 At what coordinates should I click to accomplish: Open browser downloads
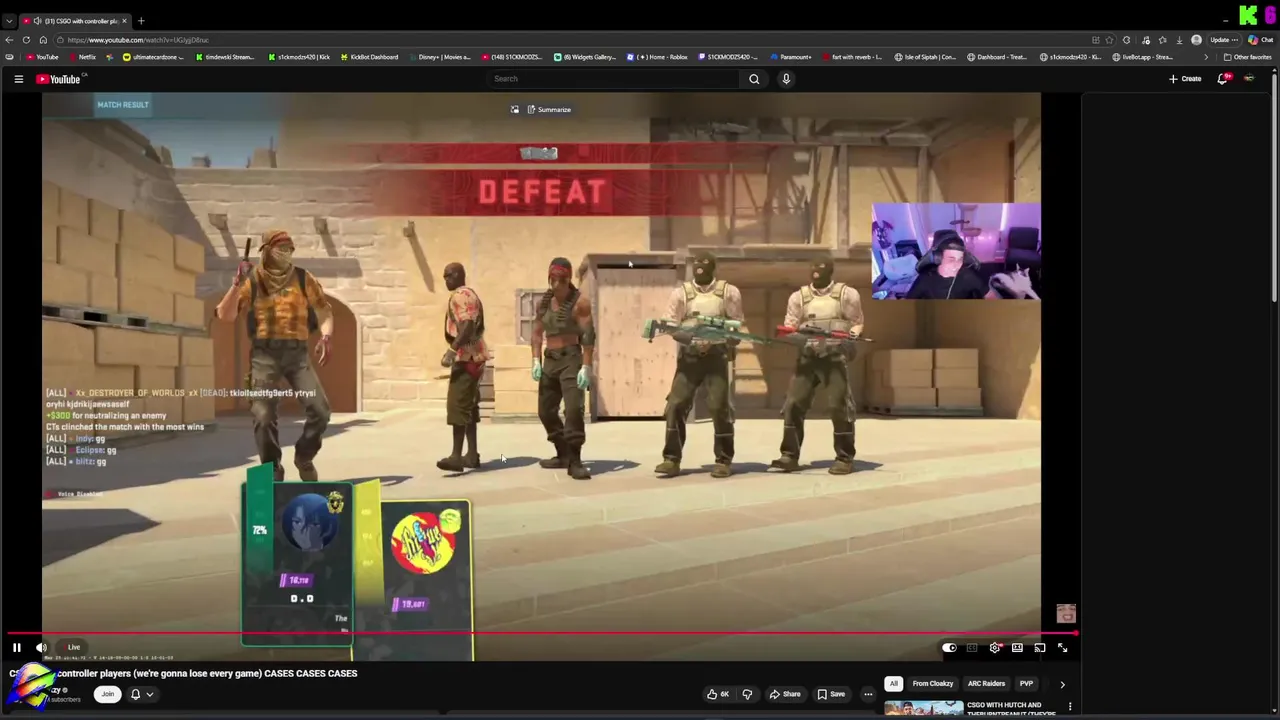1179,40
